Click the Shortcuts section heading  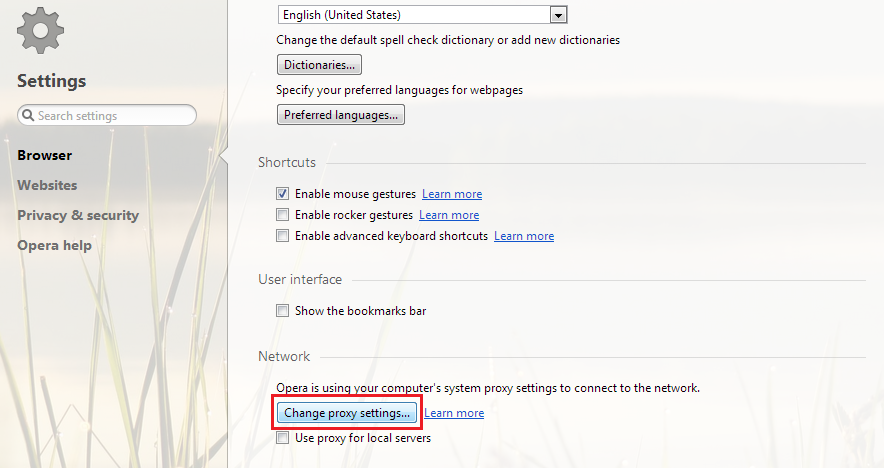pos(287,162)
